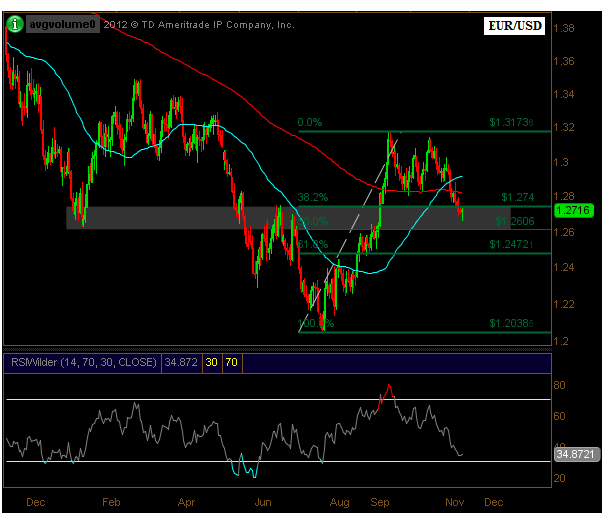Click the overbought level 70 box
The width and height of the screenshot is (605, 528).
tap(232, 362)
